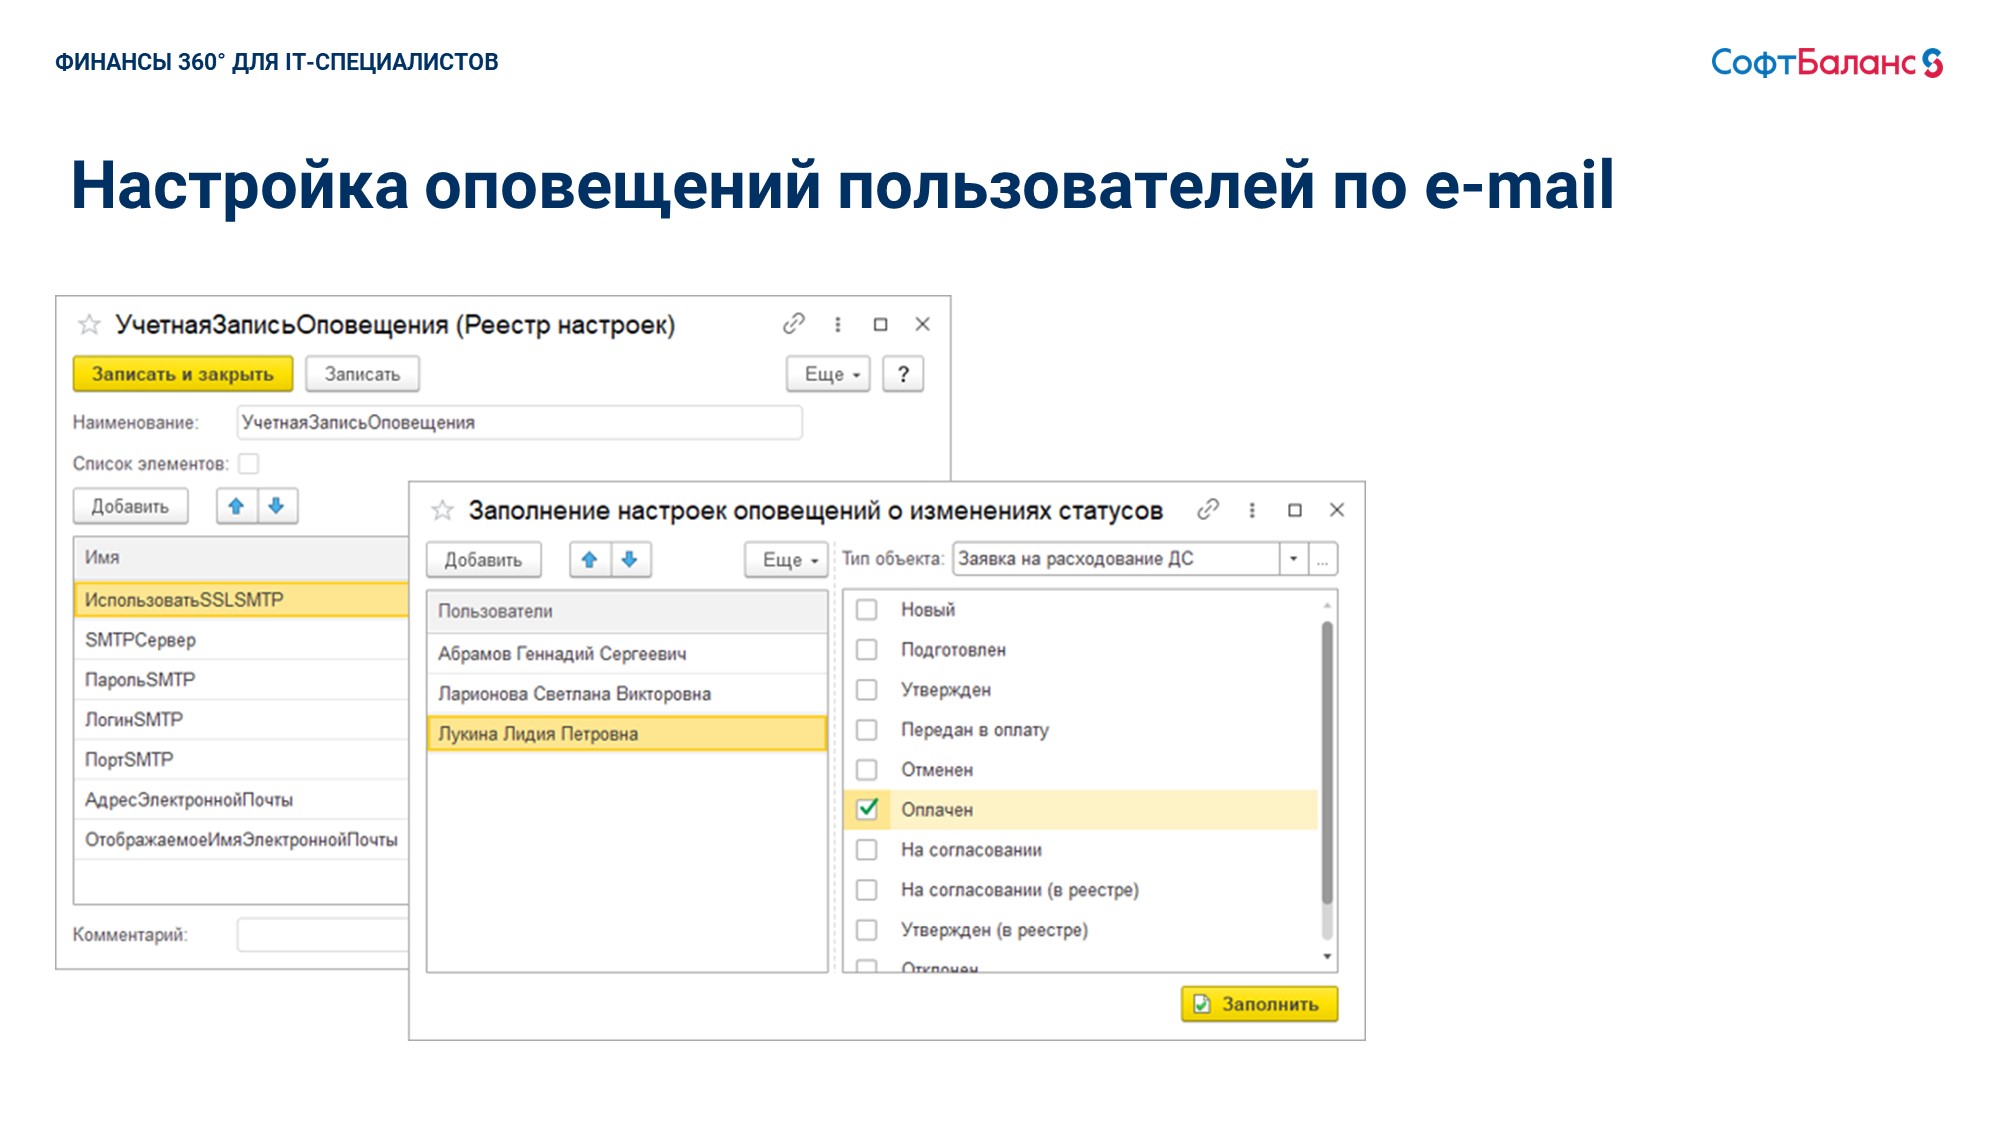The image size is (2000, 1125).
Task: Uncheck the Оплачен status
Action: click(867, 809)
